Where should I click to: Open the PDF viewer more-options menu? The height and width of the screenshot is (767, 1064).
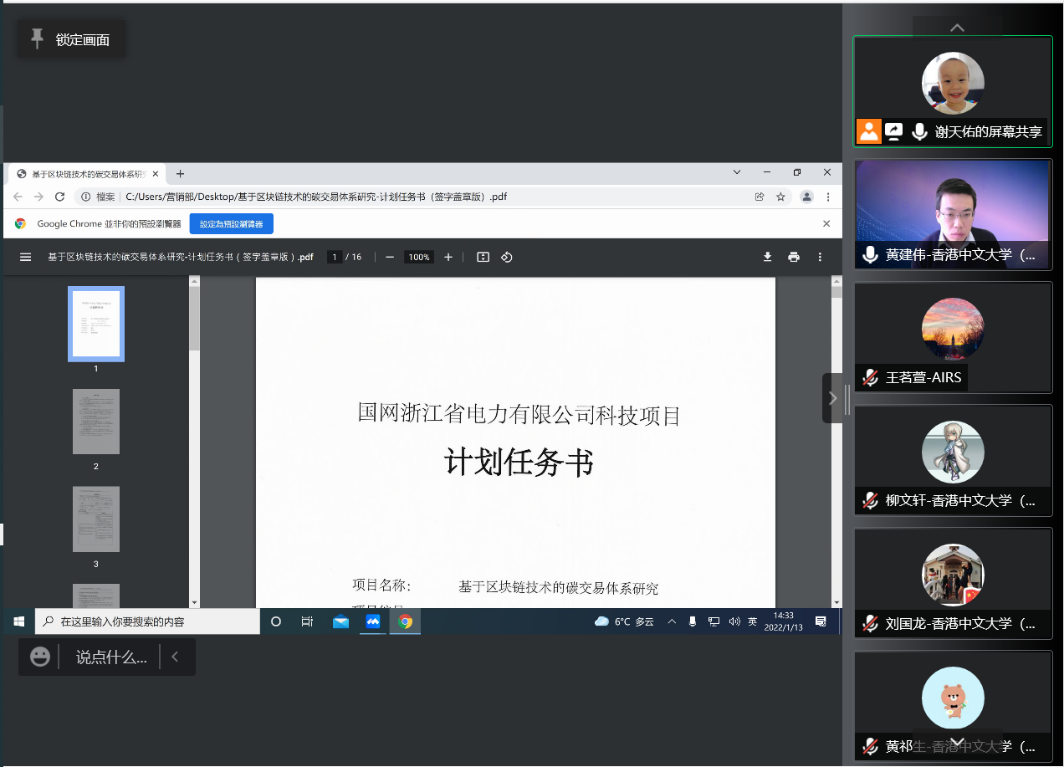pyautogui.click(x=820, y=257)
